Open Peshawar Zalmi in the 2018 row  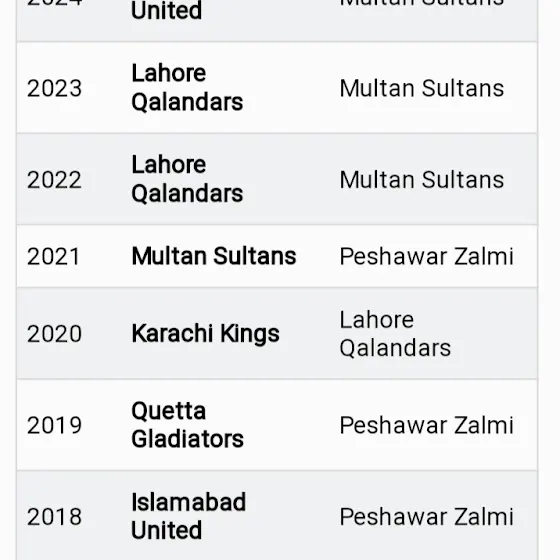426,516
